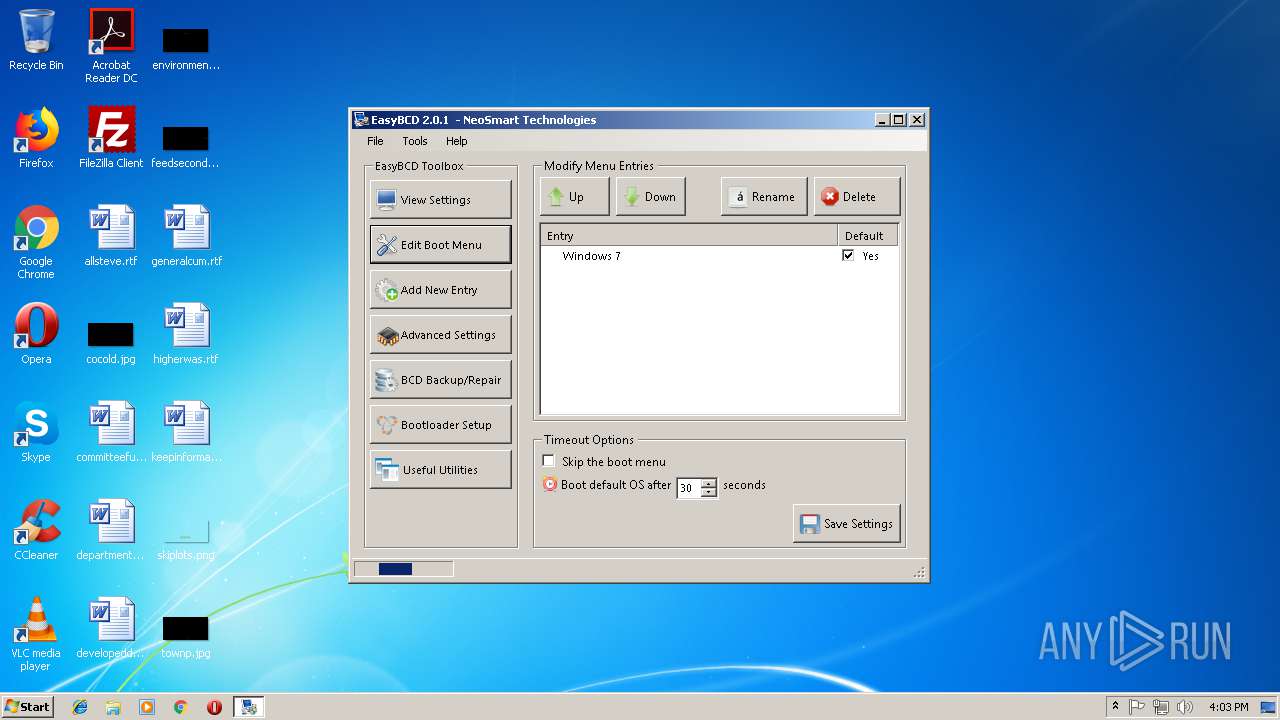Open Bootloader Setup page
The image size is (1280, 720).
tap(440, 424)
